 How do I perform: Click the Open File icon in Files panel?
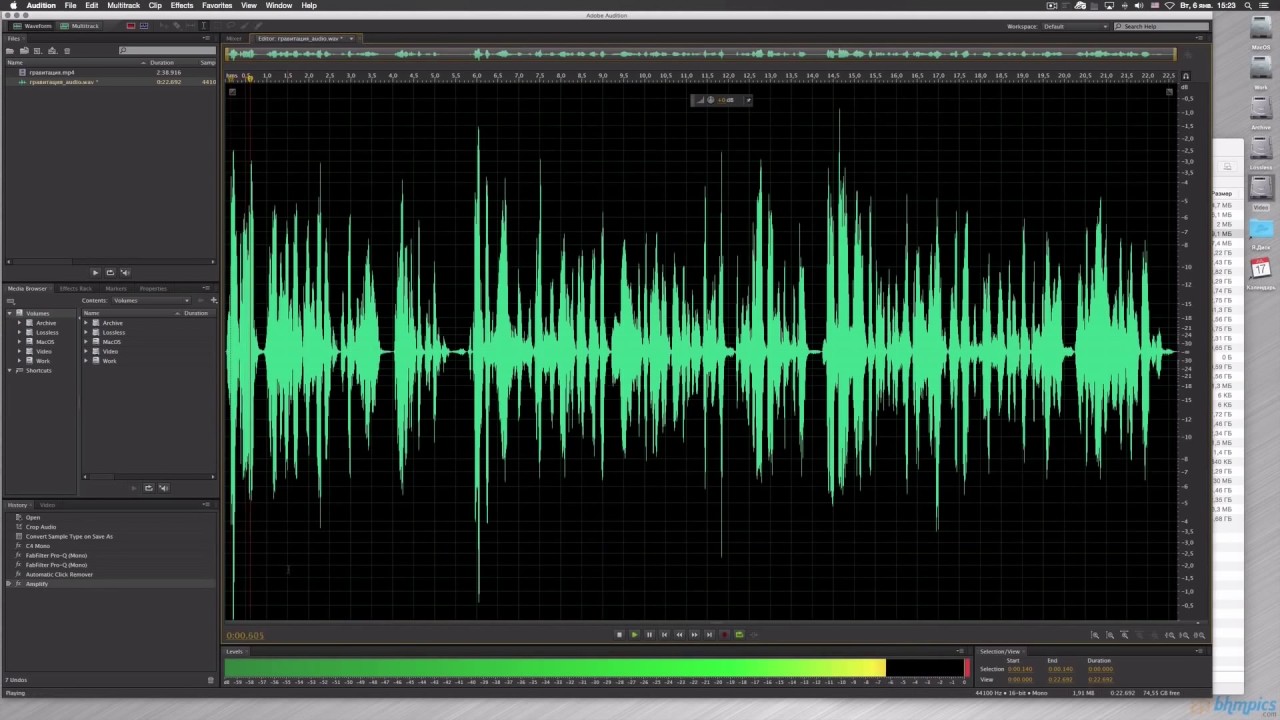click(9, 51)
